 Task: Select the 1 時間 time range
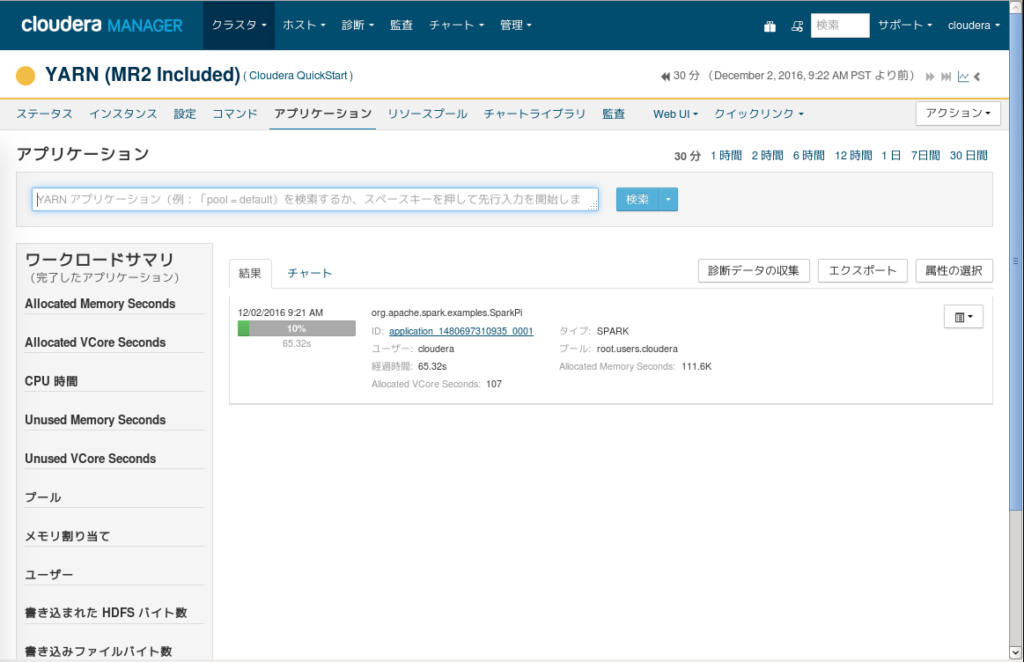point(726,155)
